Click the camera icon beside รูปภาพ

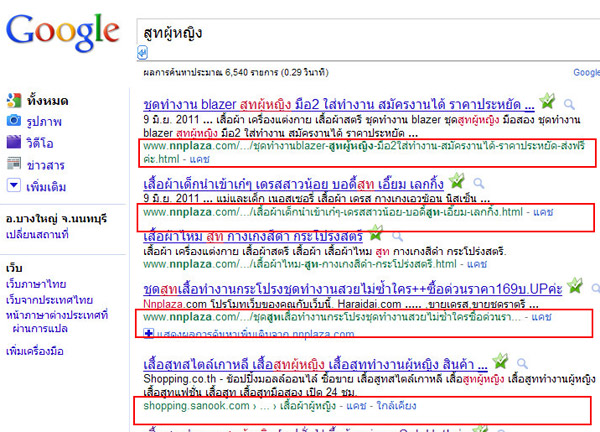(x=14, y=121)
